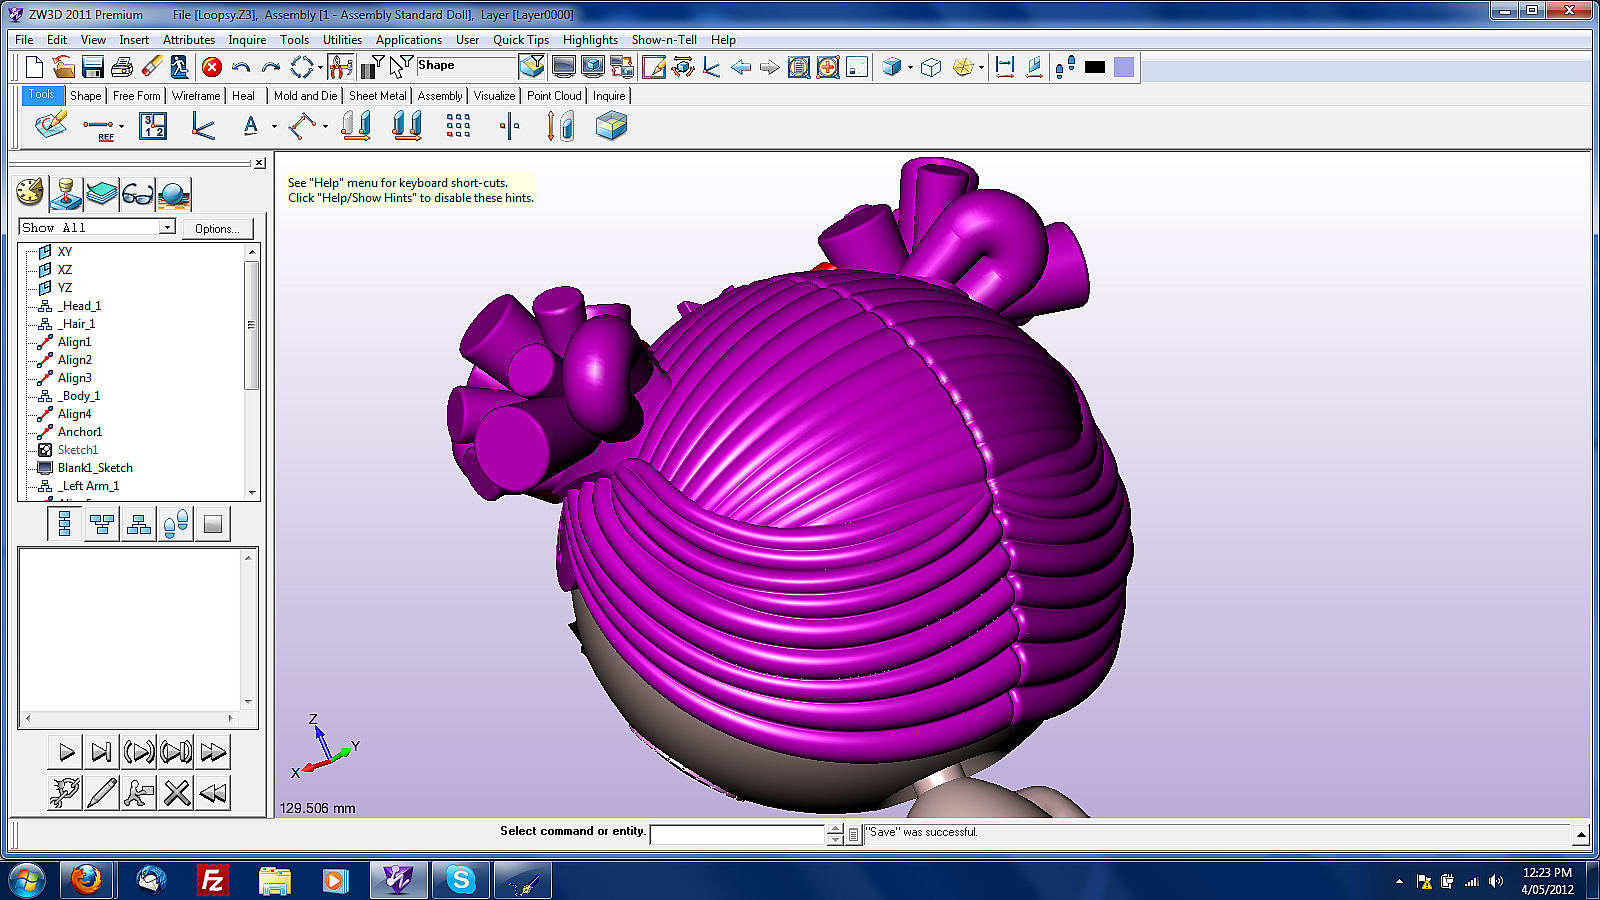Click the rewind button in the replay controls
The height and width of the screenshot is (900, 1600).
(213, 793)
